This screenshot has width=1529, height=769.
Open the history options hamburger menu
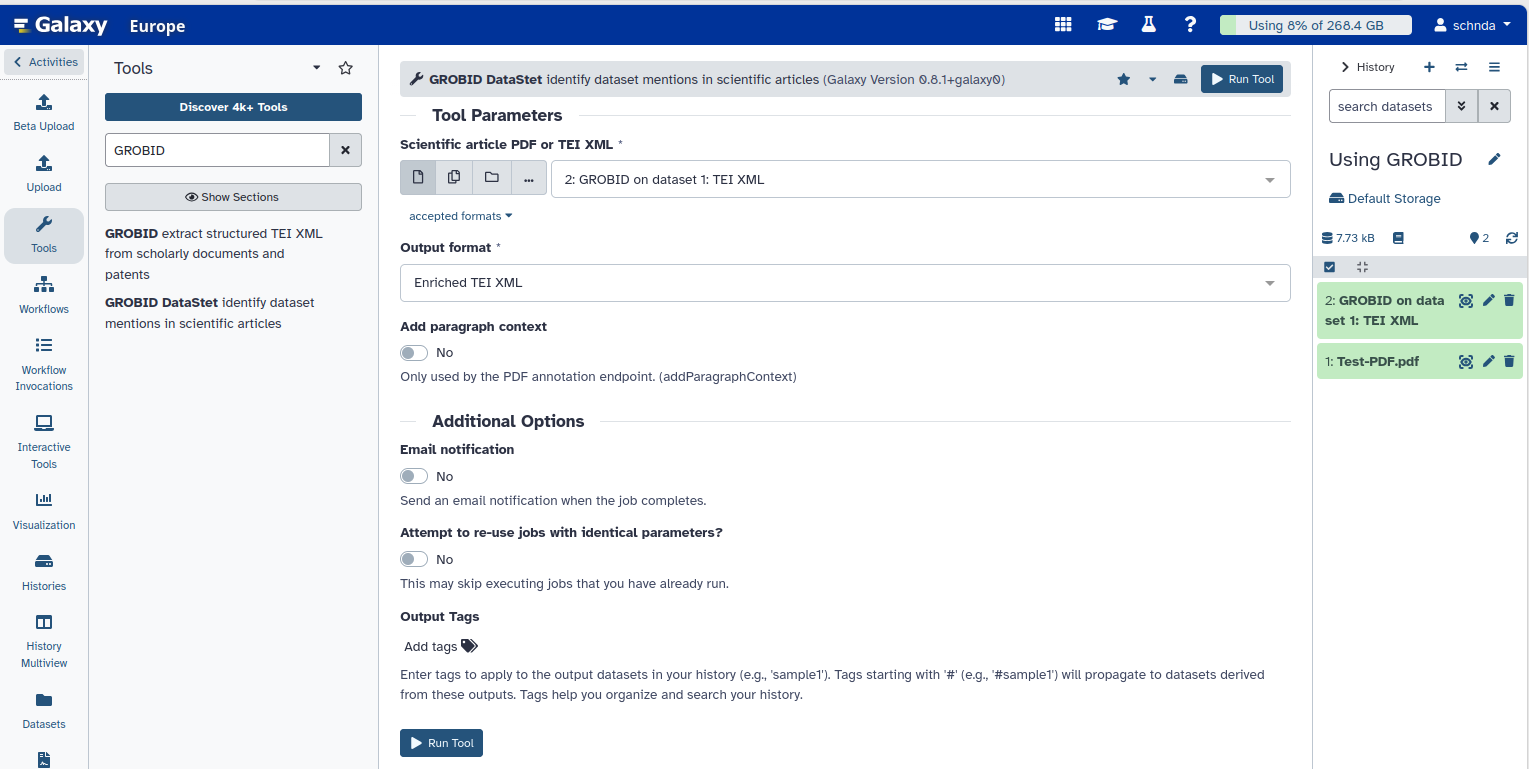pos(1494,67)
